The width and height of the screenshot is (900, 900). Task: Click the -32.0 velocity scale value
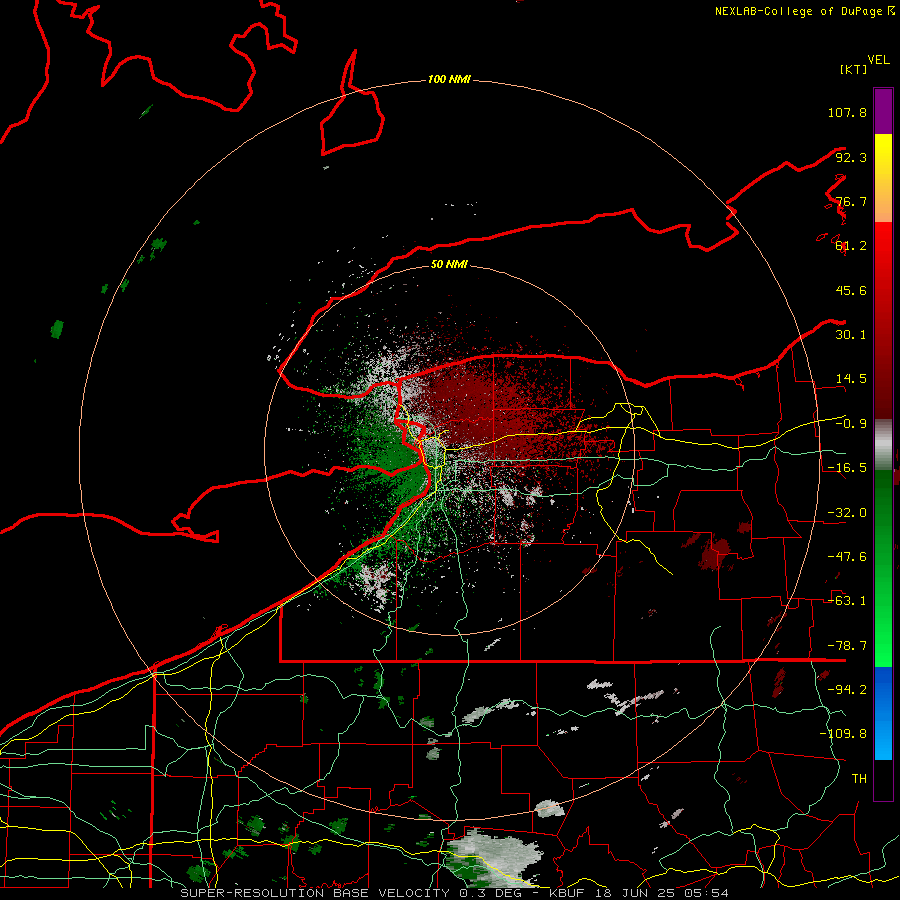pyautogui.click(x=847, y=513)
